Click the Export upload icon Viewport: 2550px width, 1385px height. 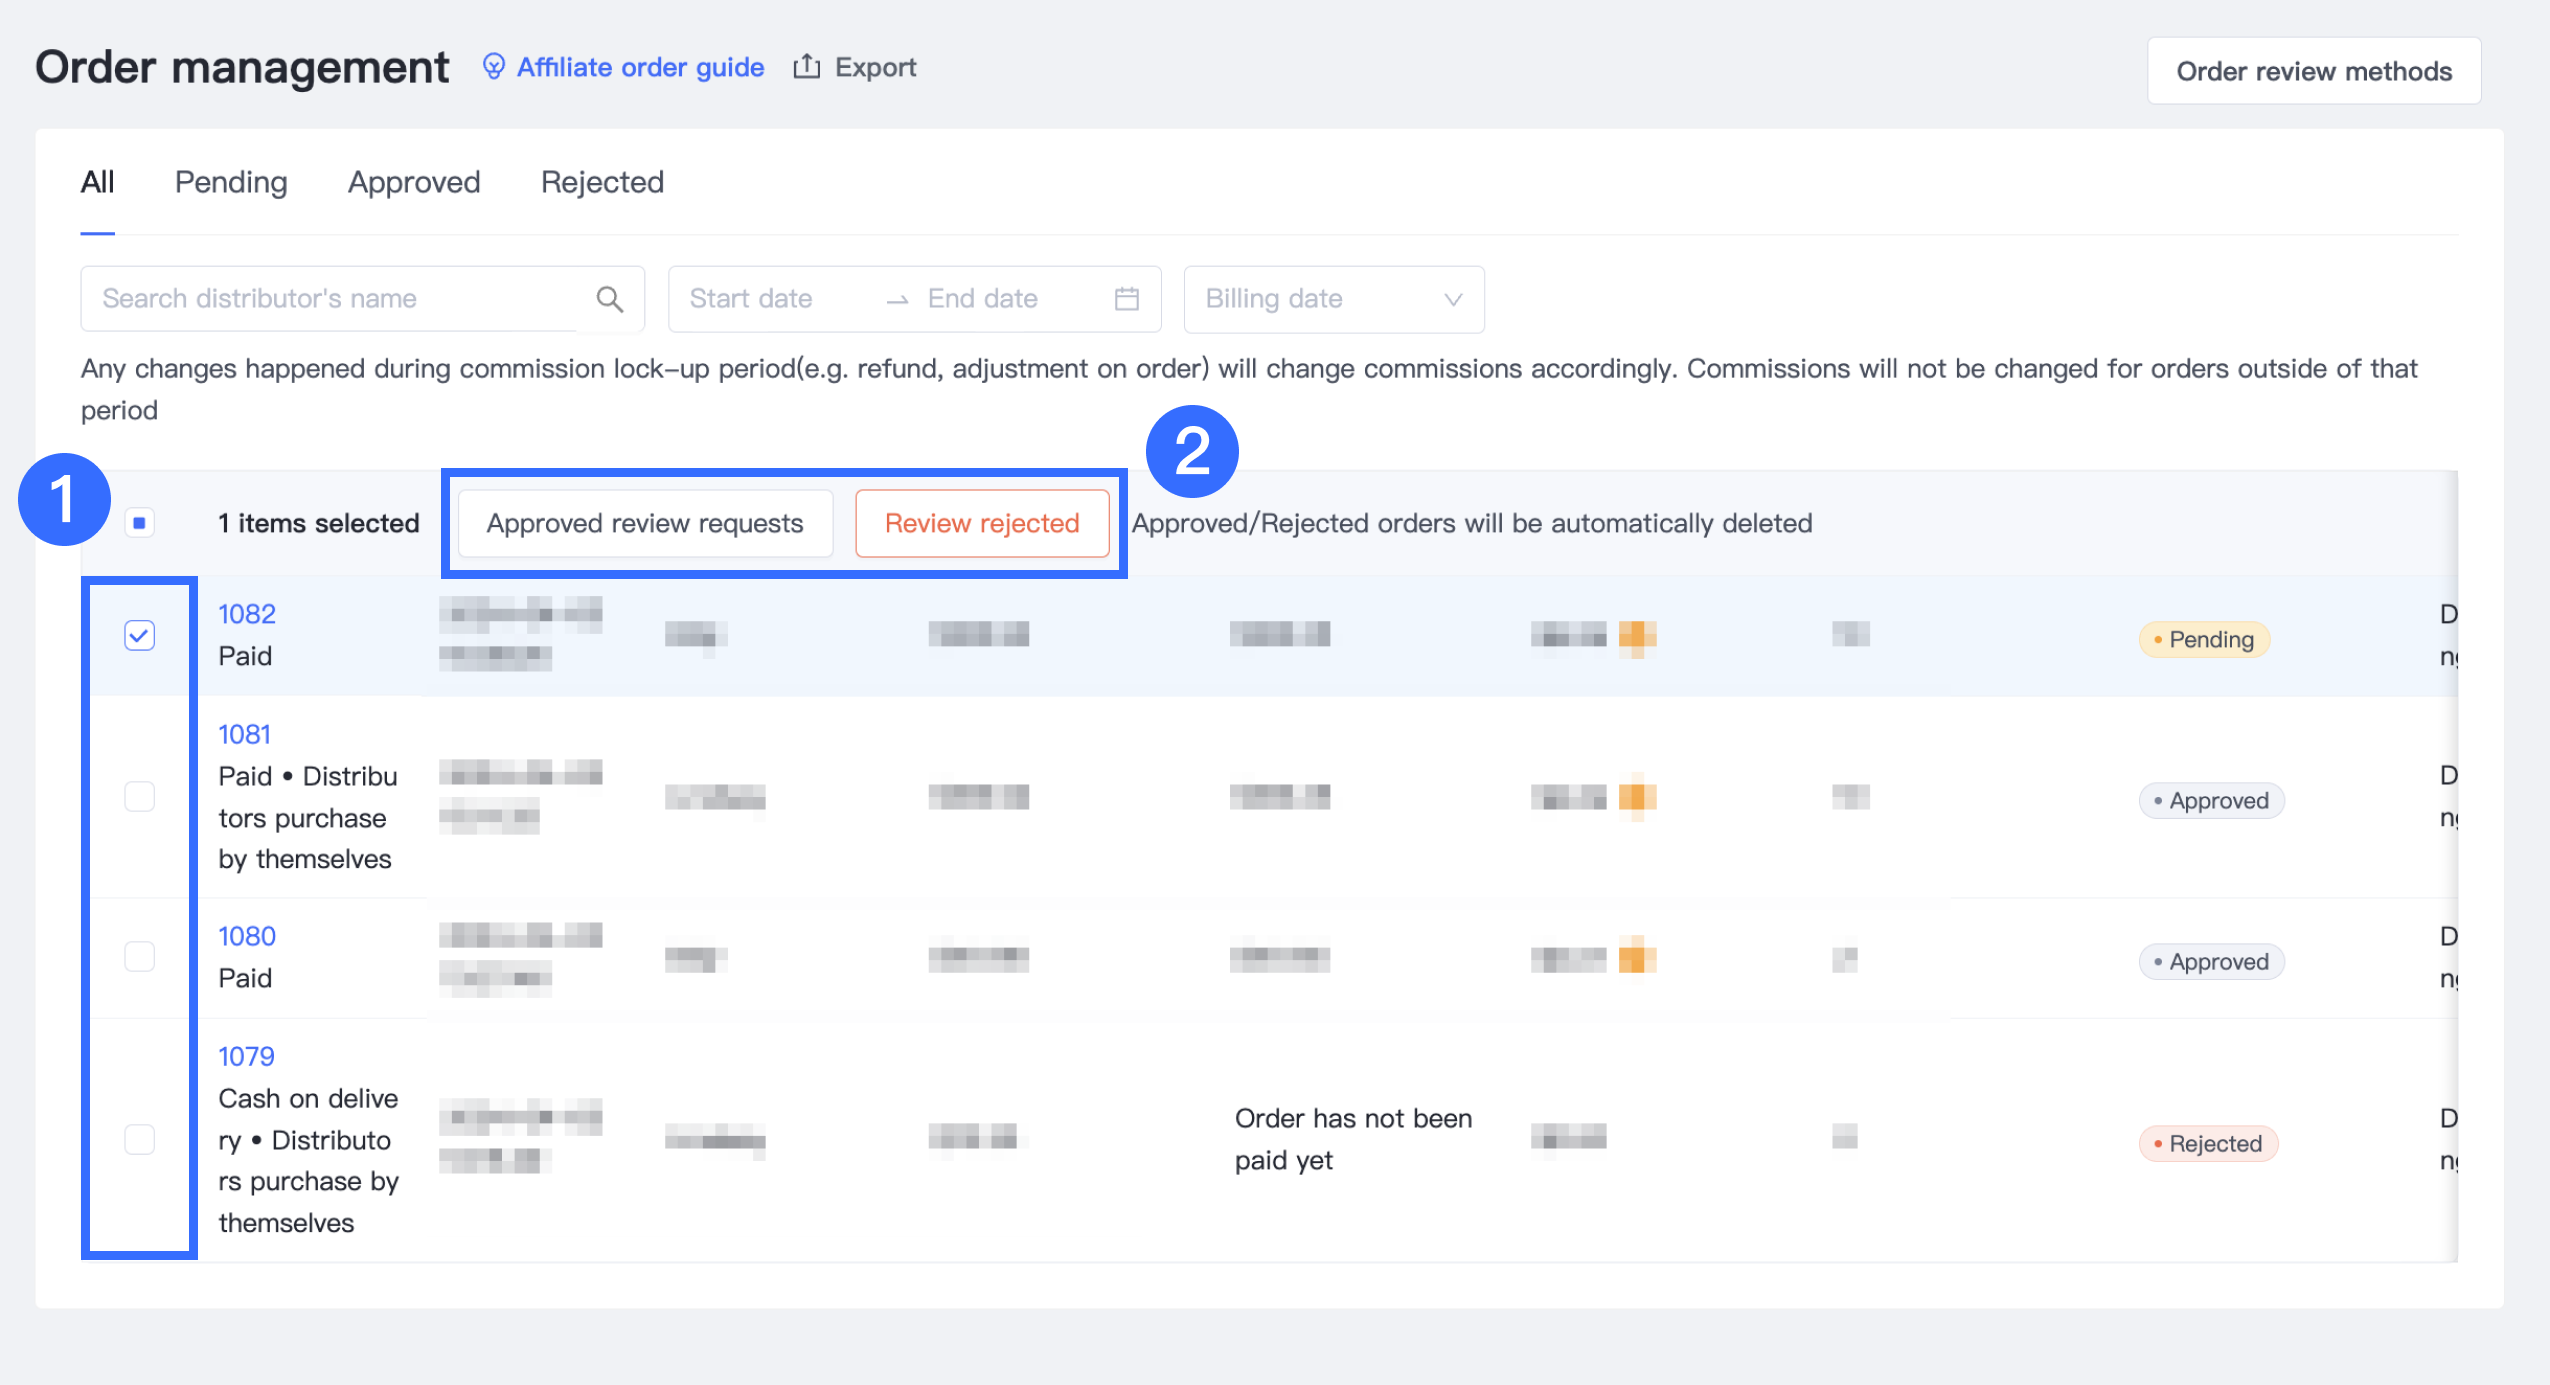806,67
